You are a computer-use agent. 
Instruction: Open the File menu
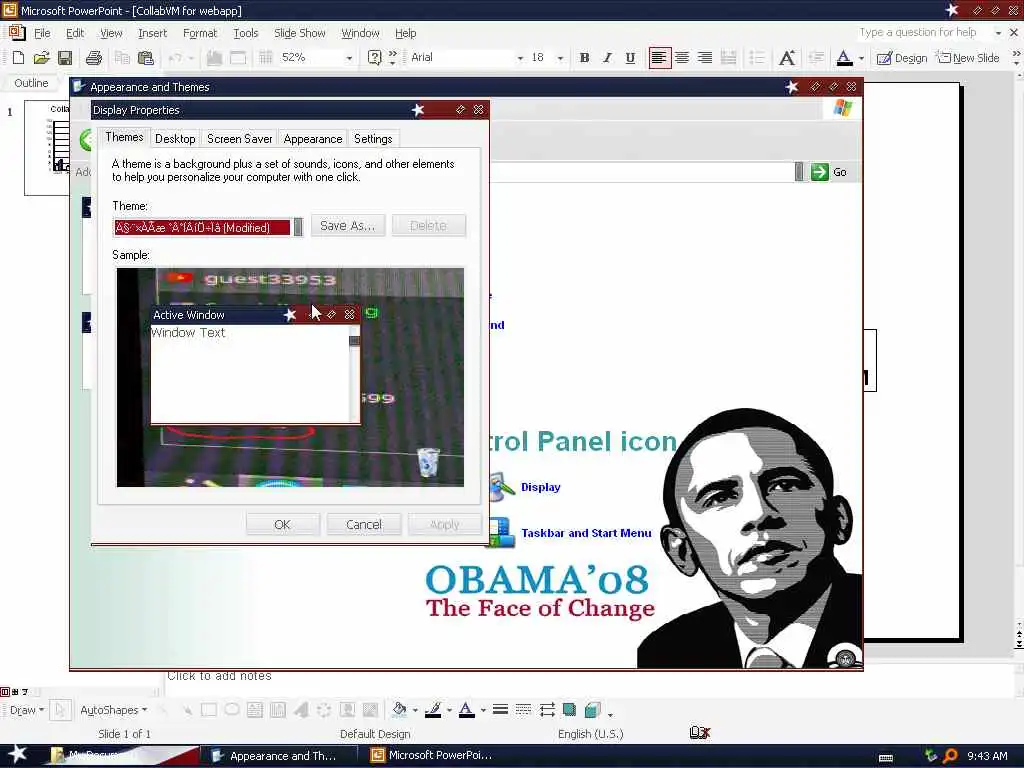pyautogui.click(x=42, y=33)
